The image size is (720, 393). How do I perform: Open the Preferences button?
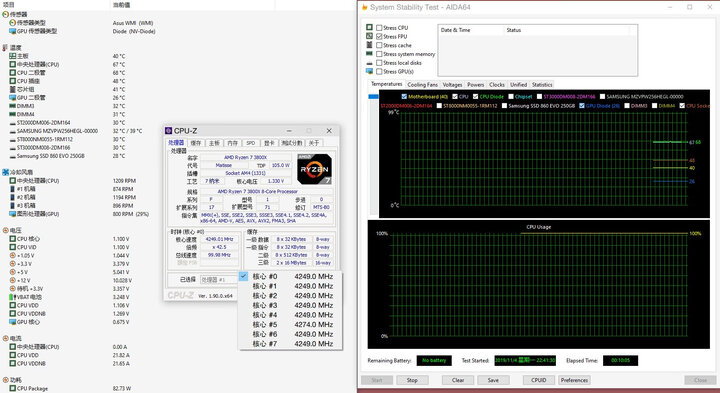(574, 380)
